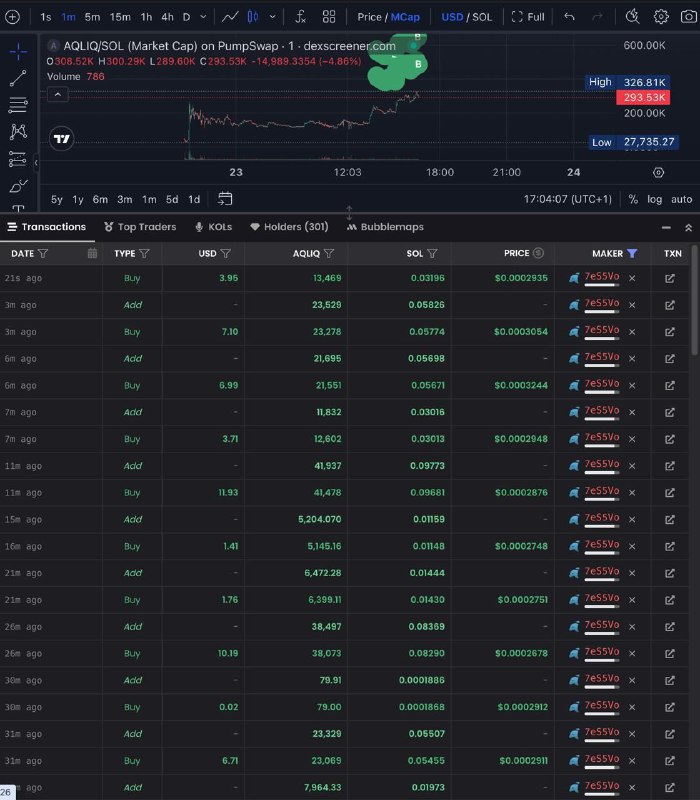
Task: Open TXN link for the first transaction
Action: (x=670, y=278)
